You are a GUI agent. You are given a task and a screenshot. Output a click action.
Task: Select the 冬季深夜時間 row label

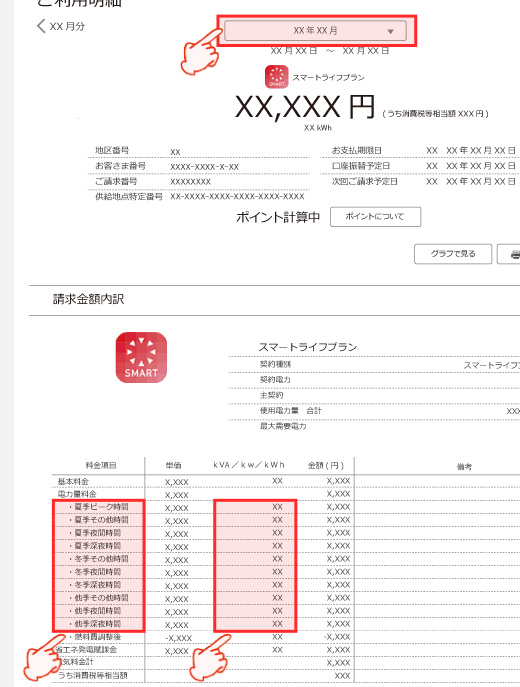coord(95,584)
